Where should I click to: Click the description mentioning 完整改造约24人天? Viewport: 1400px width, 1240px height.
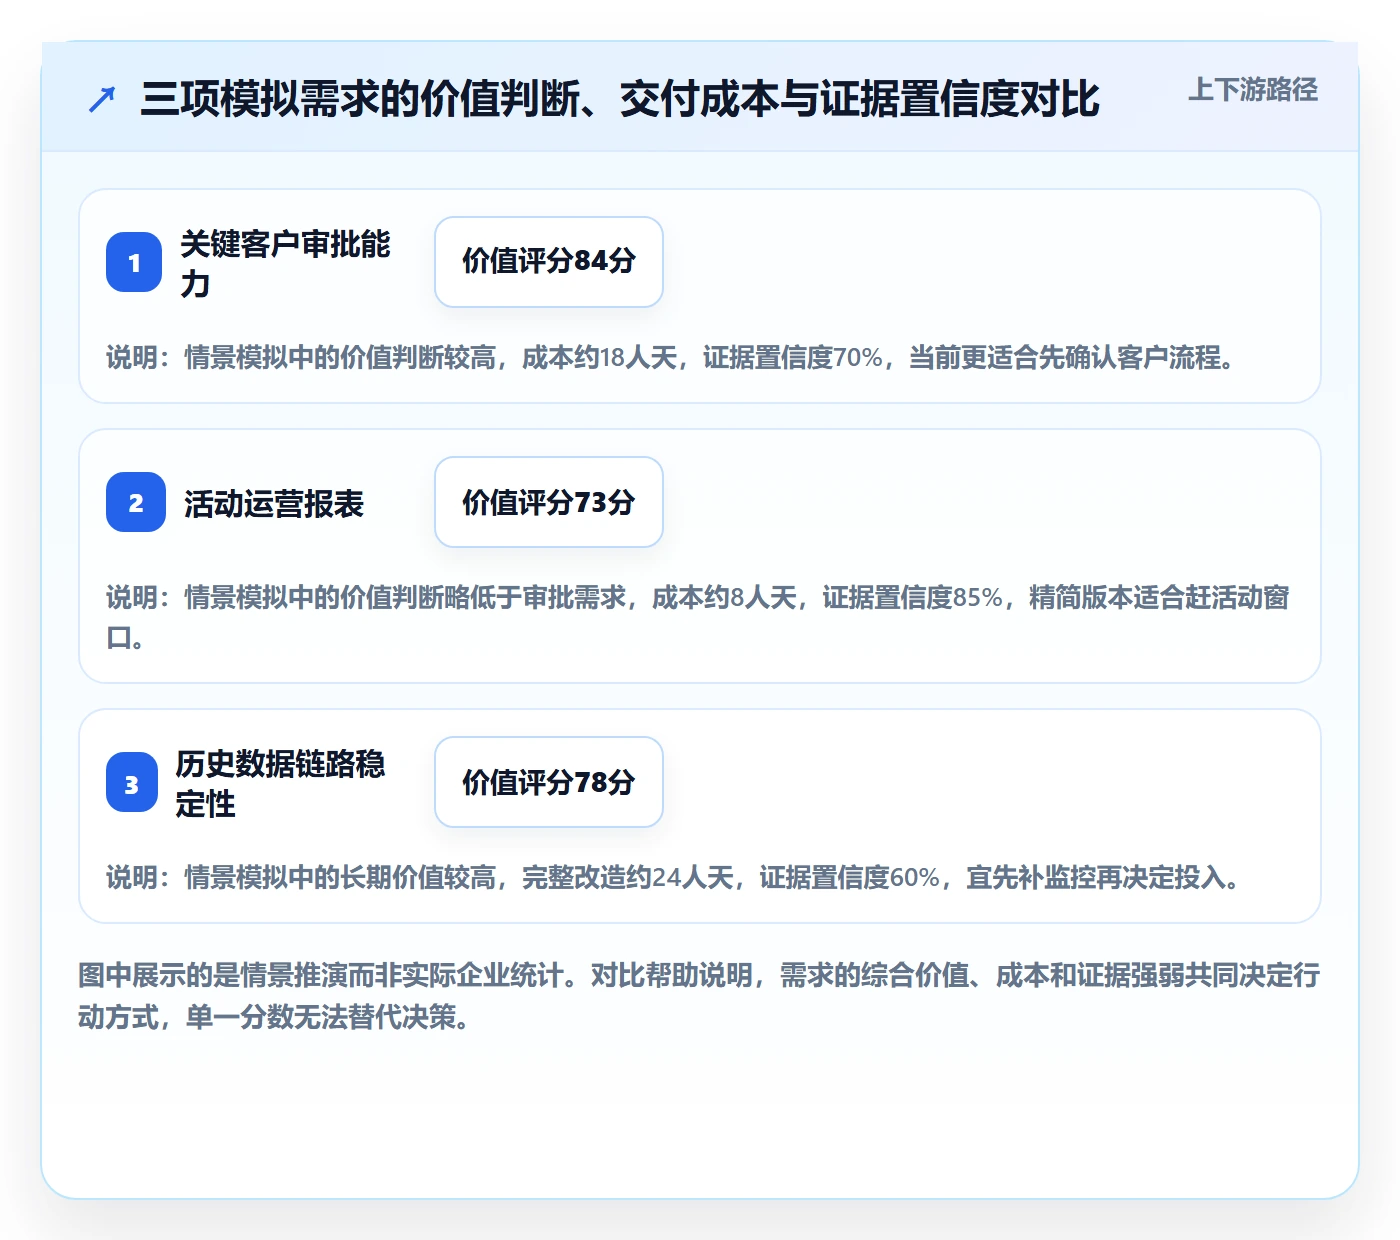(x=674, y=877)
